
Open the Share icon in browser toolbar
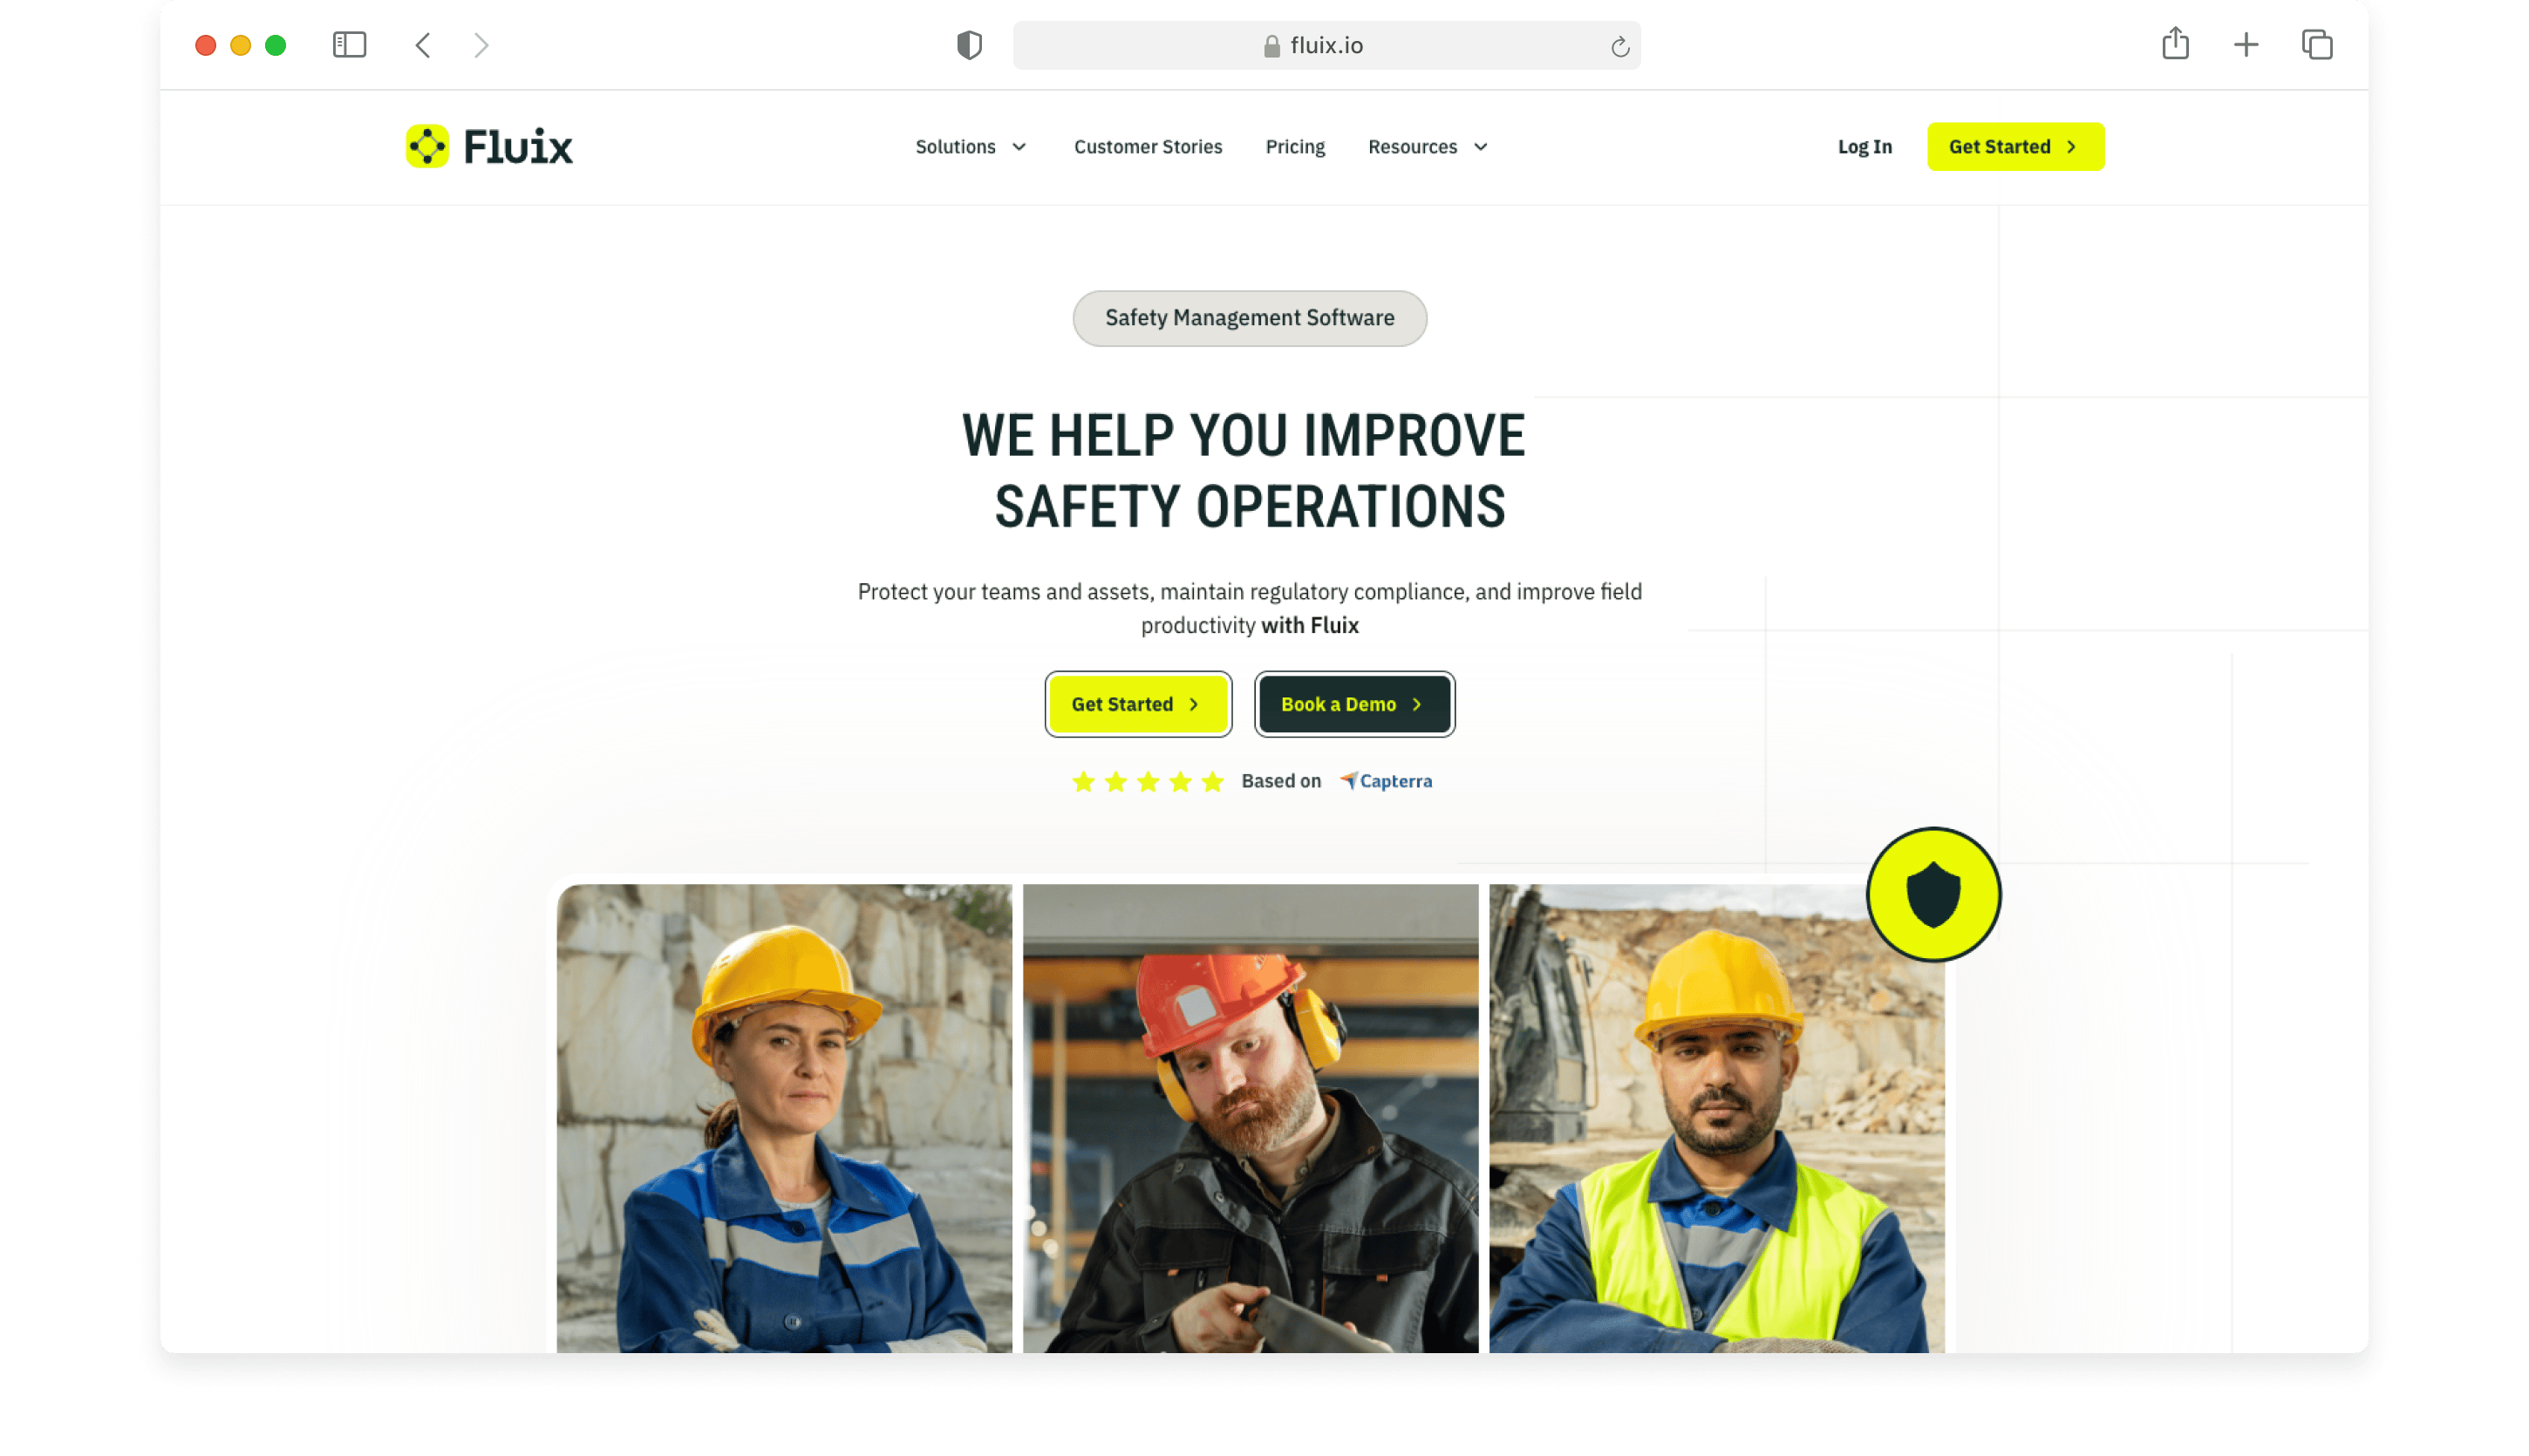pyautogui.click(x=2175, y=44)
